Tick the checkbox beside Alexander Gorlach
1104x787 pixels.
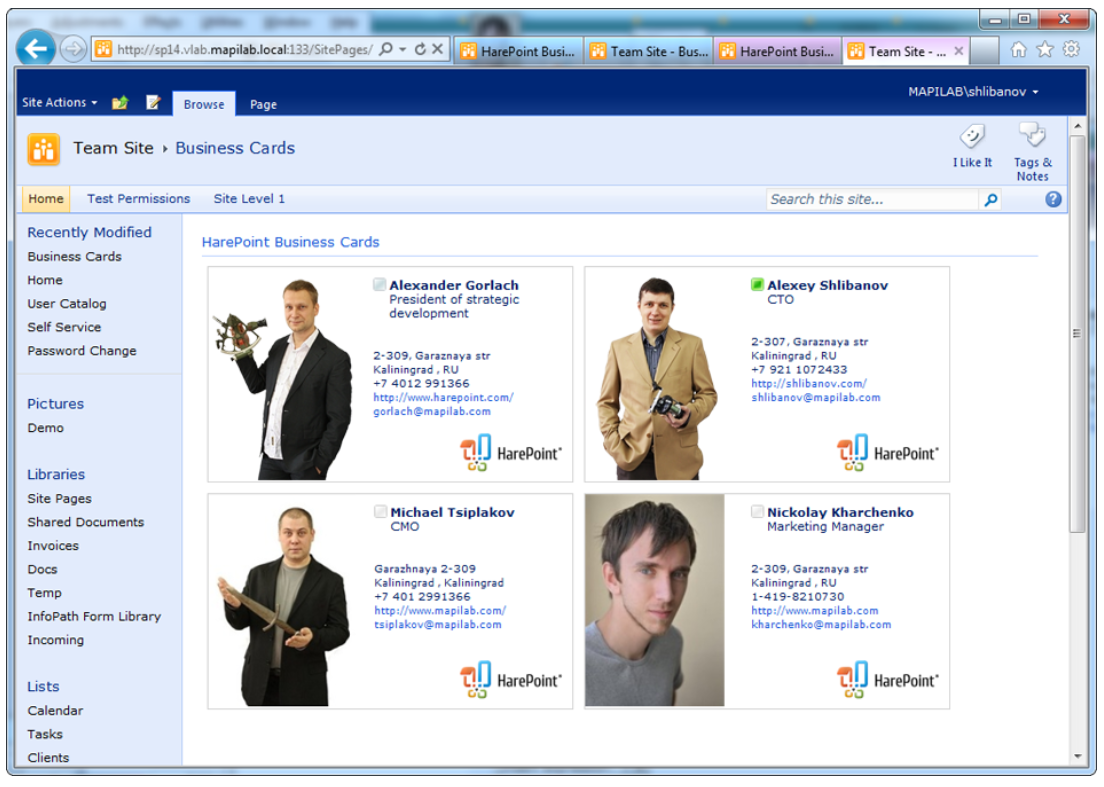380,285
